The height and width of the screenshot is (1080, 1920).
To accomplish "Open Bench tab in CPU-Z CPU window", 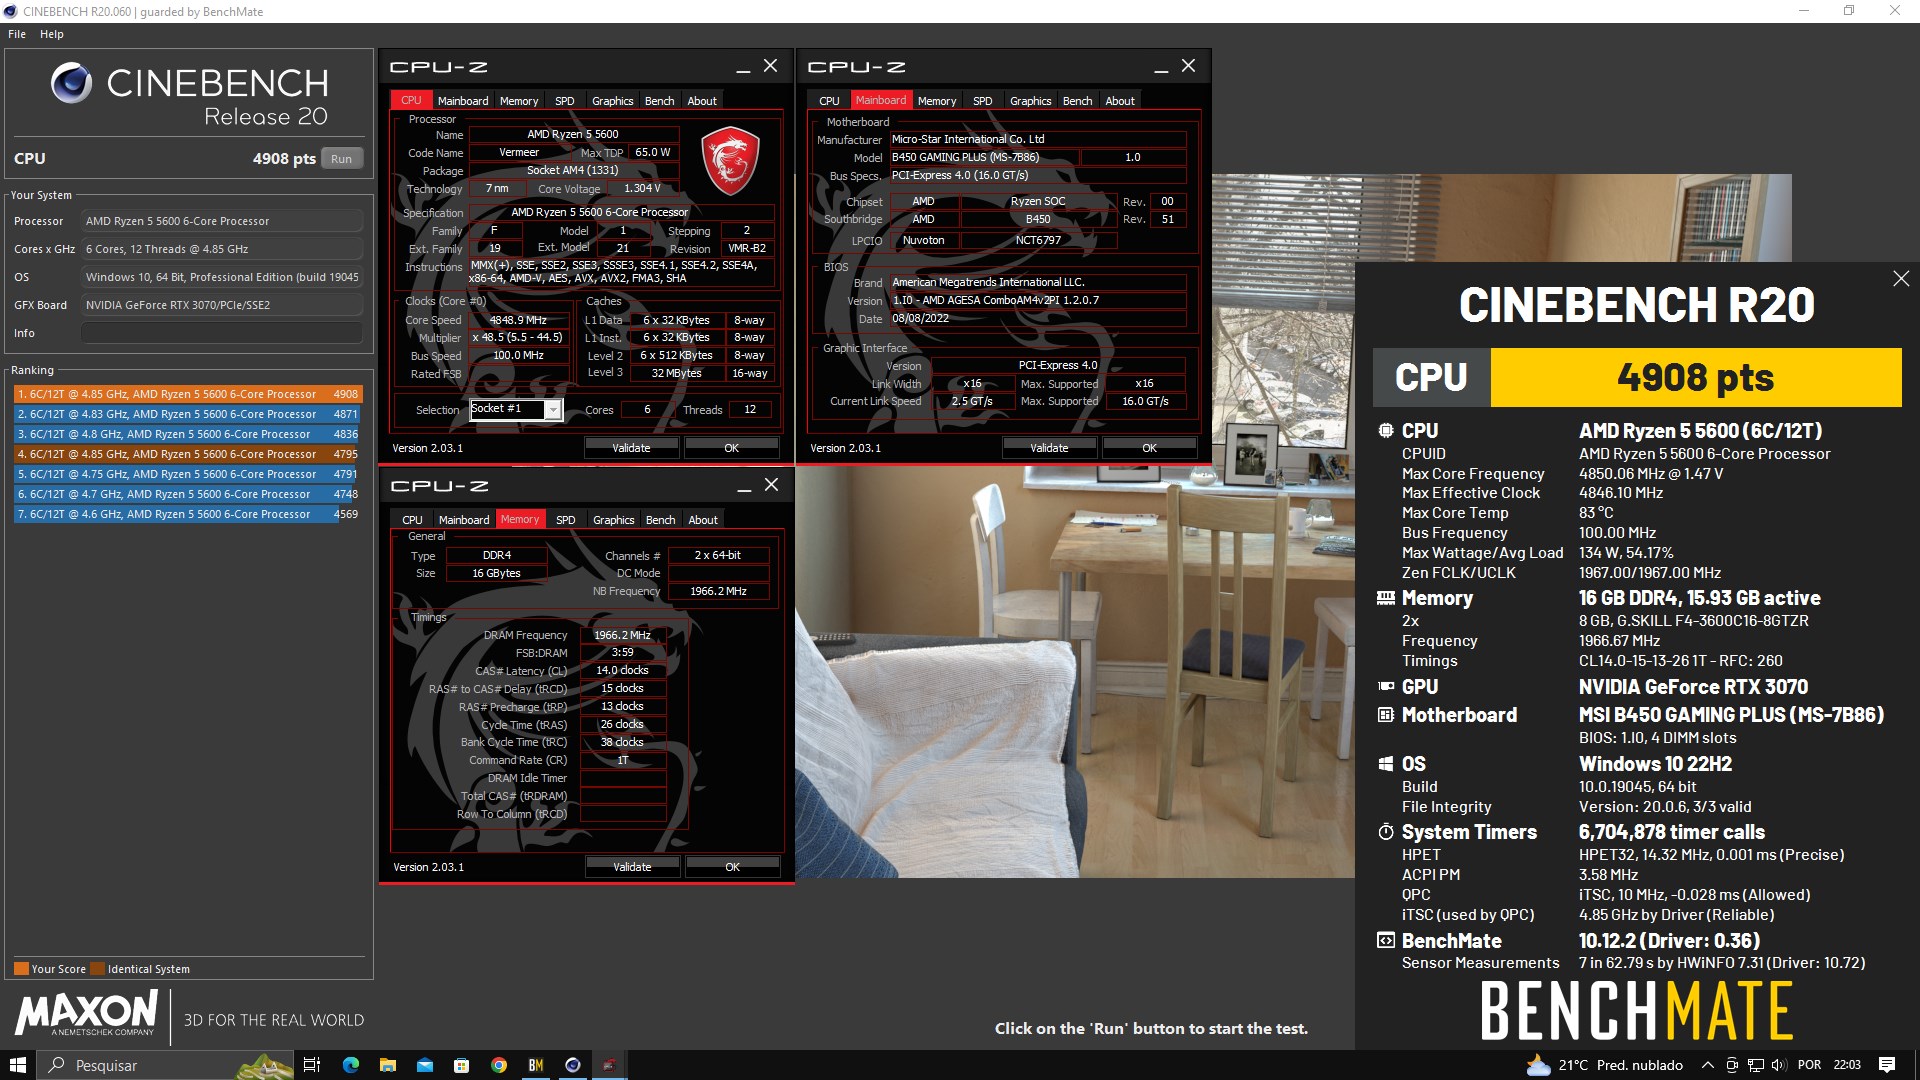I will point(659,101).
